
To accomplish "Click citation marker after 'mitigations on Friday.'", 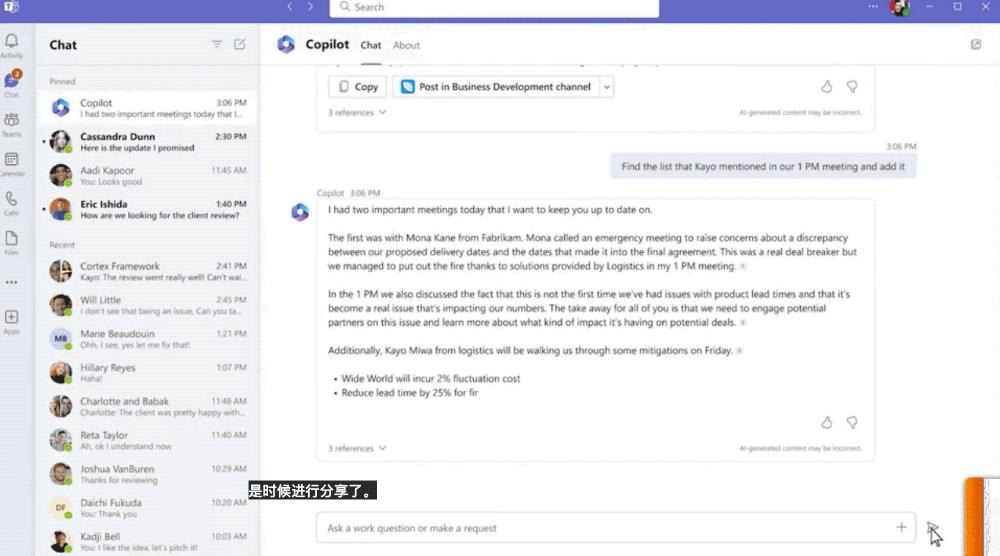I will pos(739,351).
